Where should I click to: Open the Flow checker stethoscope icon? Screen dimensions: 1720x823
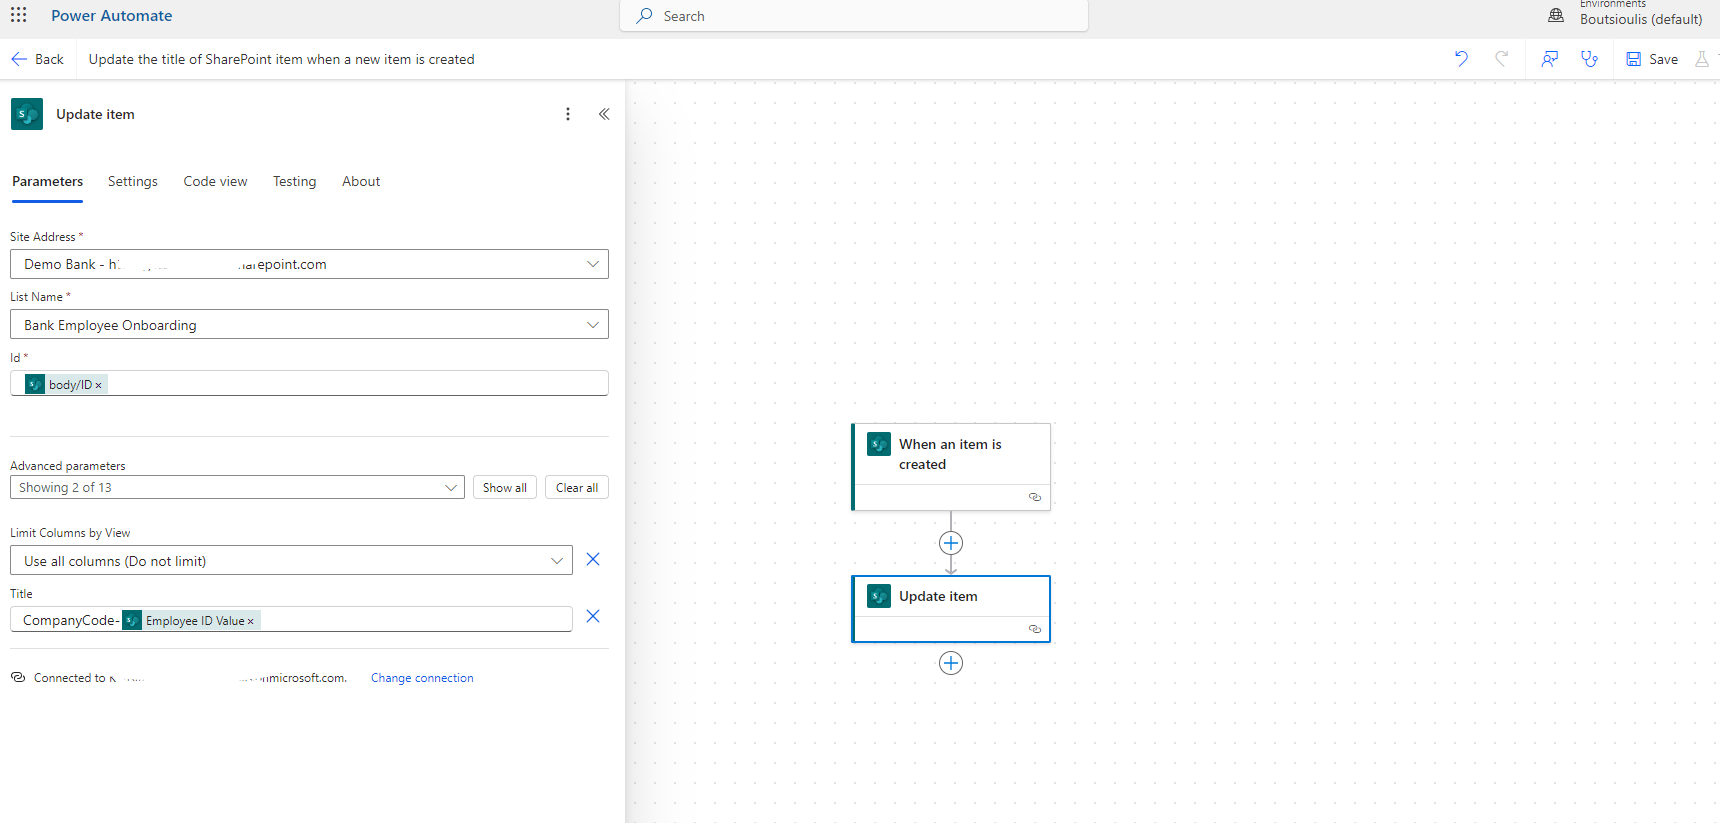pos(1589,59)
